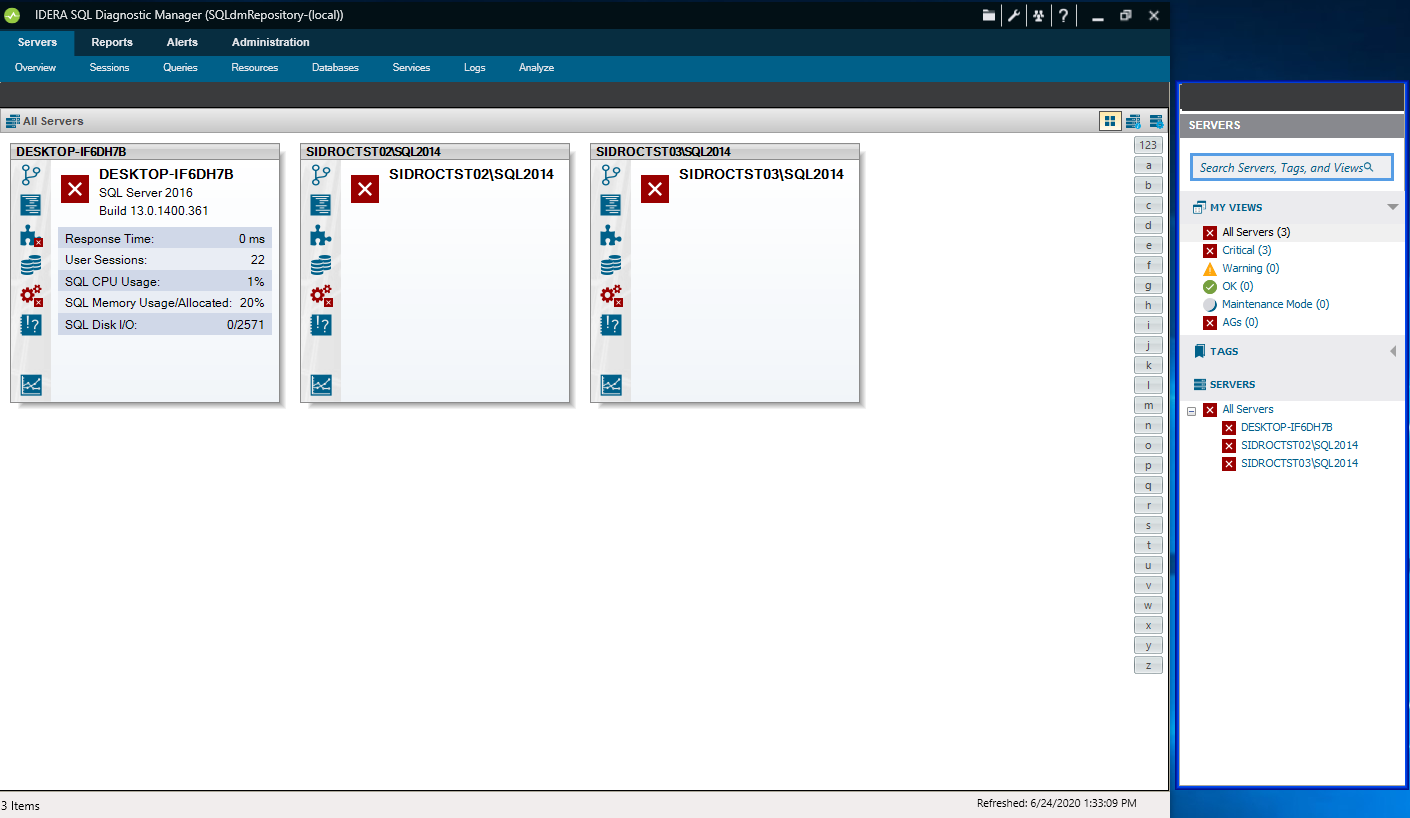
Task: Click the people community icon in title bar
Action: [1038, 15]
